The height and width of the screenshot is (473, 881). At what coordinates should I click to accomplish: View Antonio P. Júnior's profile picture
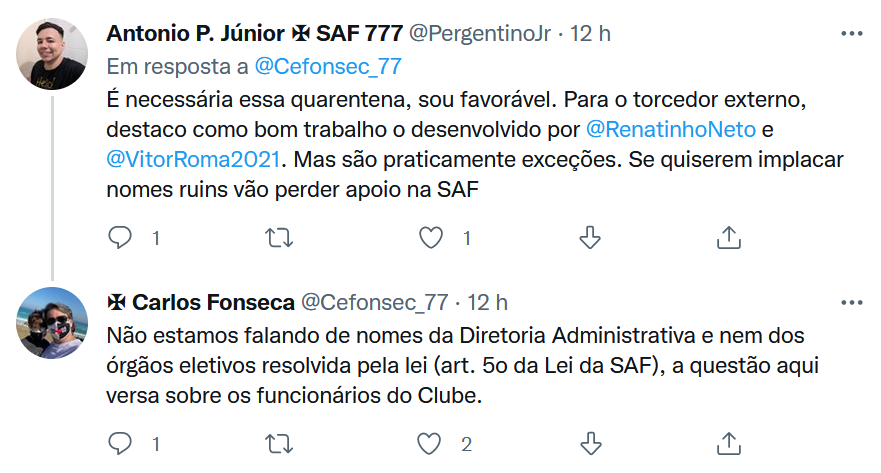53,55
